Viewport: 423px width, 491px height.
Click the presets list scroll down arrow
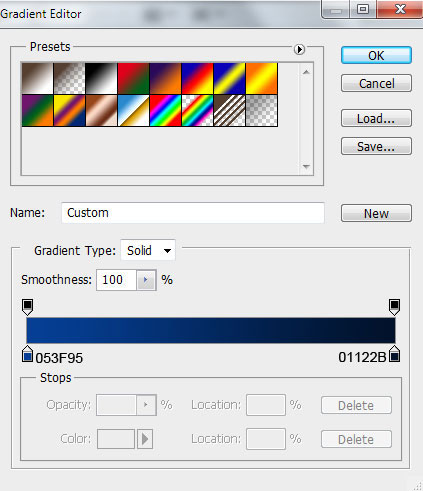click(x=306, y=166)
